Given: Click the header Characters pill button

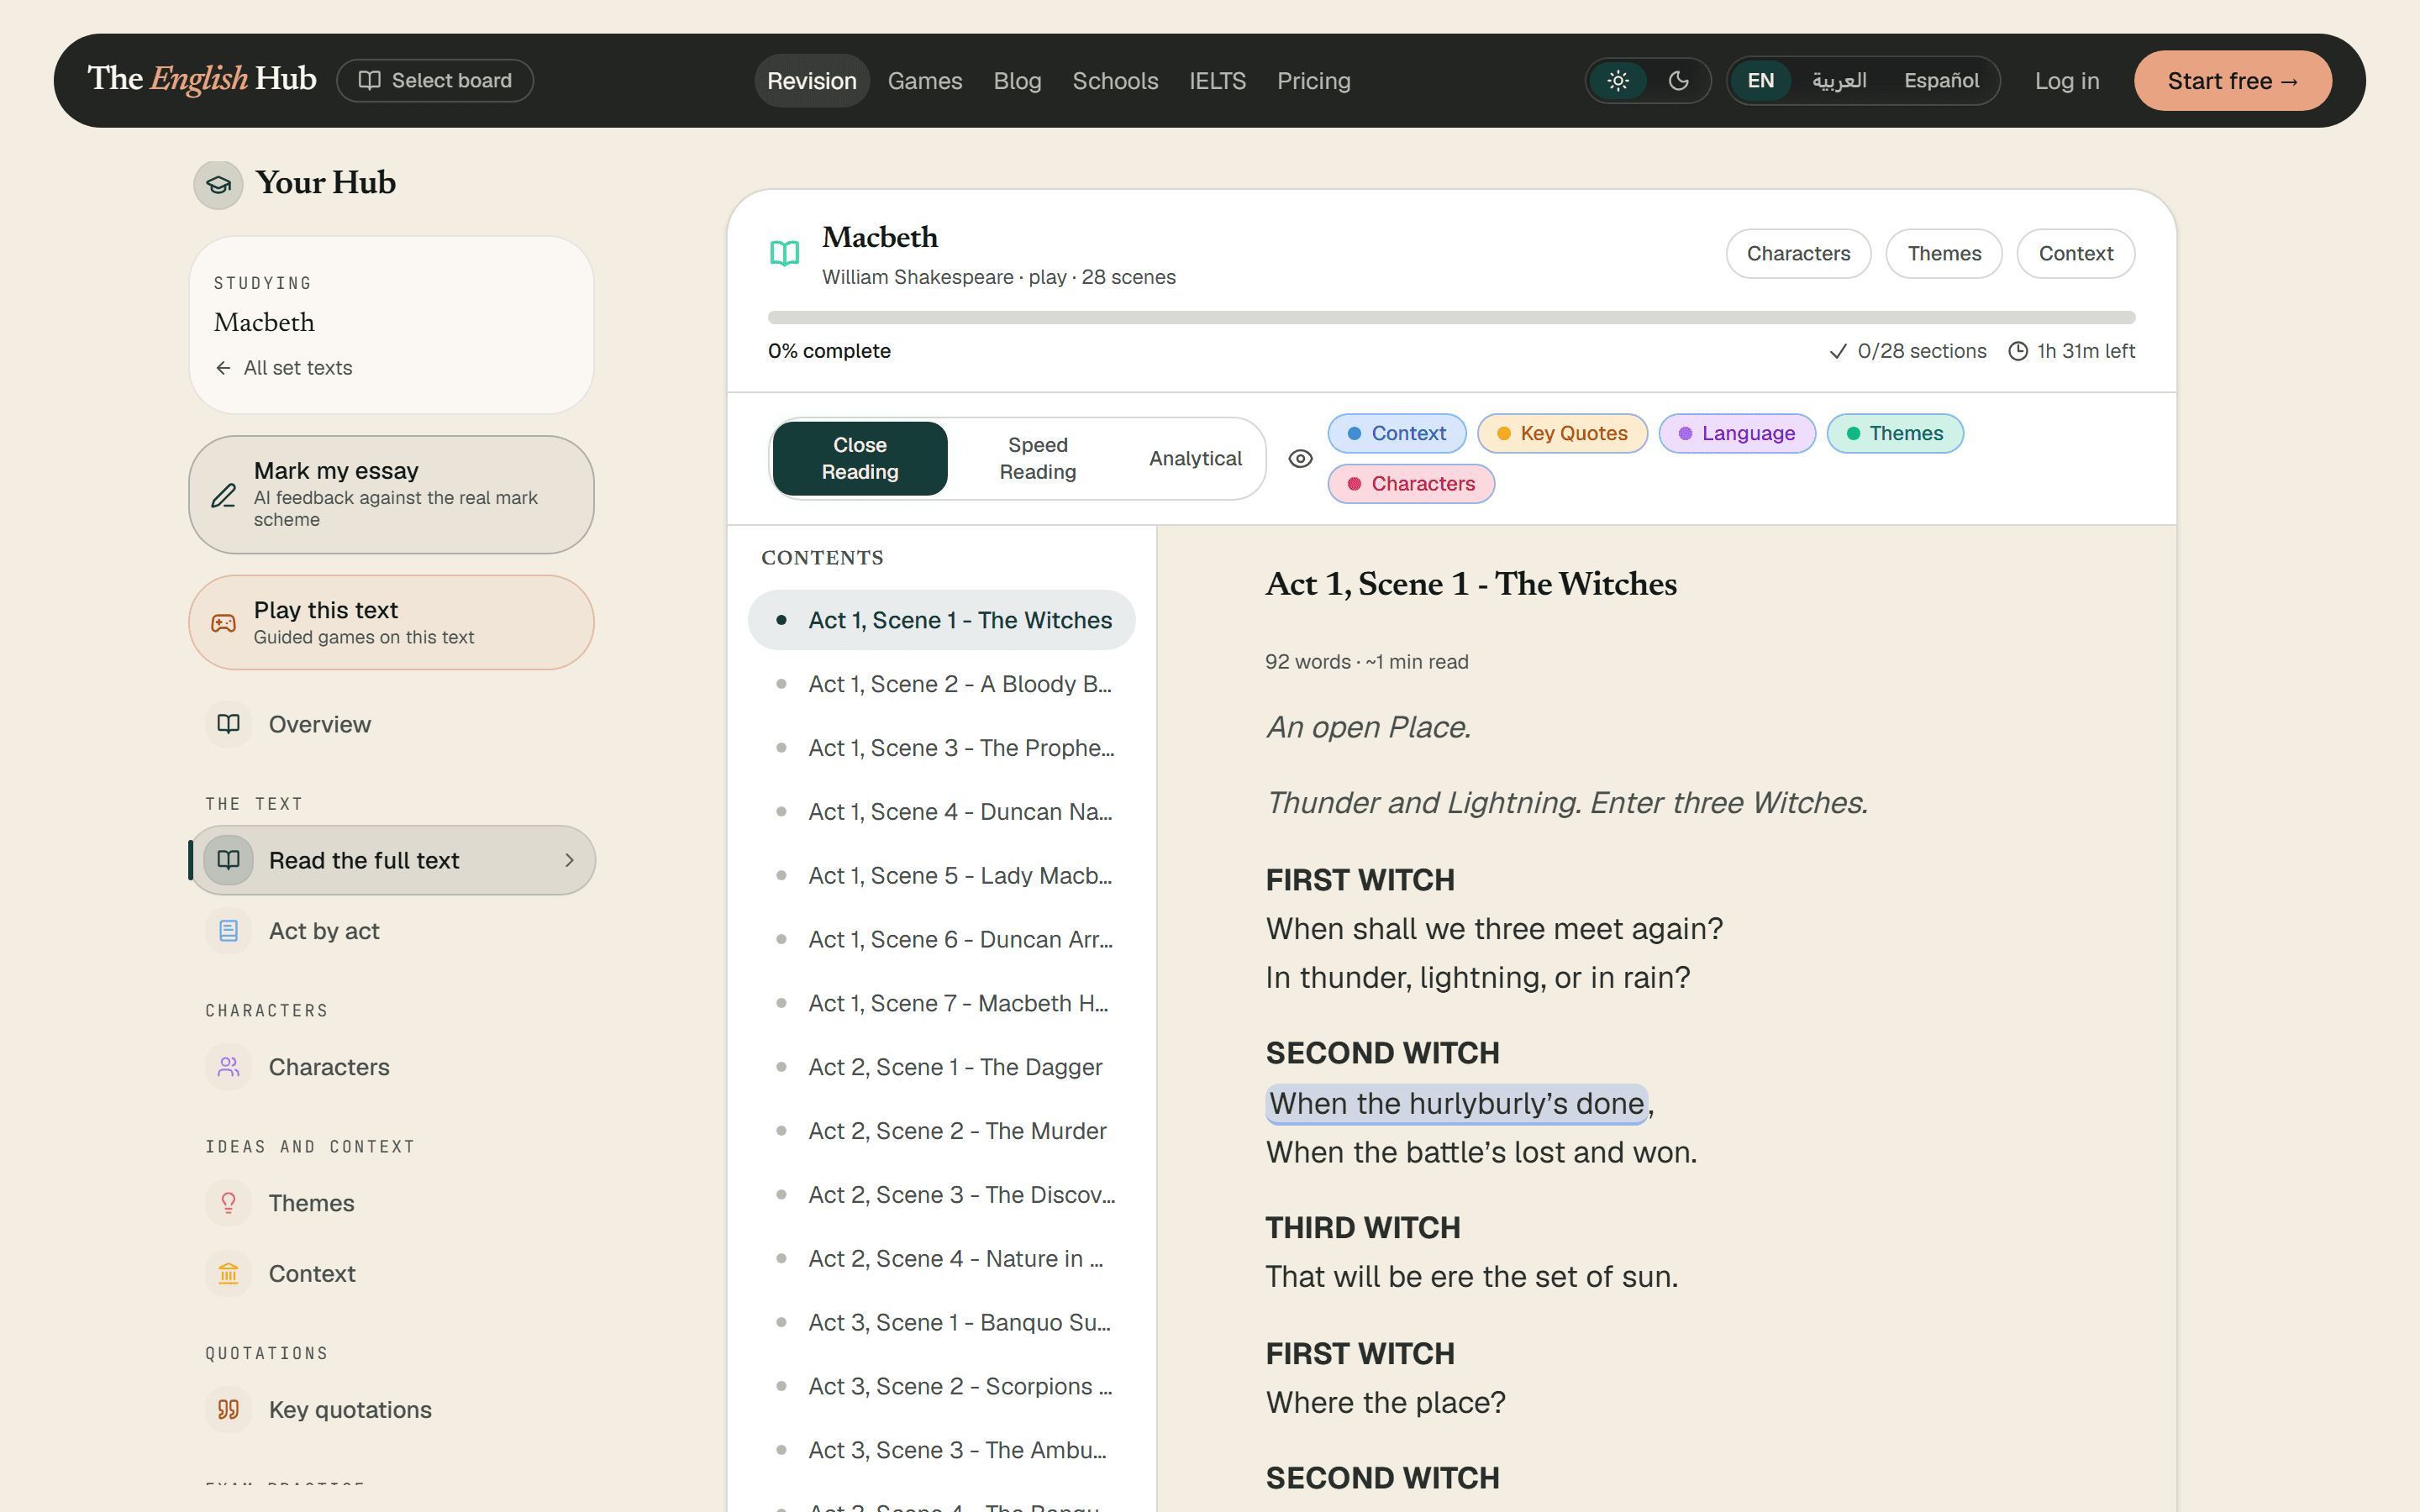Looking at the screenshot, I should point(1798,254).
